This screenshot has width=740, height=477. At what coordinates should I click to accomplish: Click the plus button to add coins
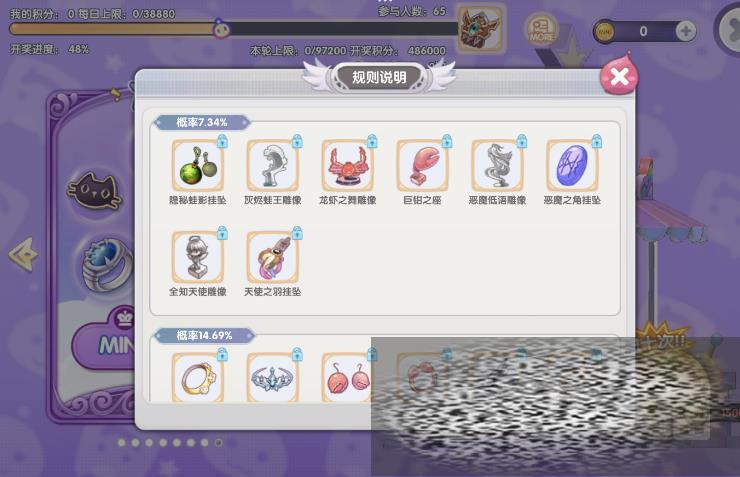685,32
